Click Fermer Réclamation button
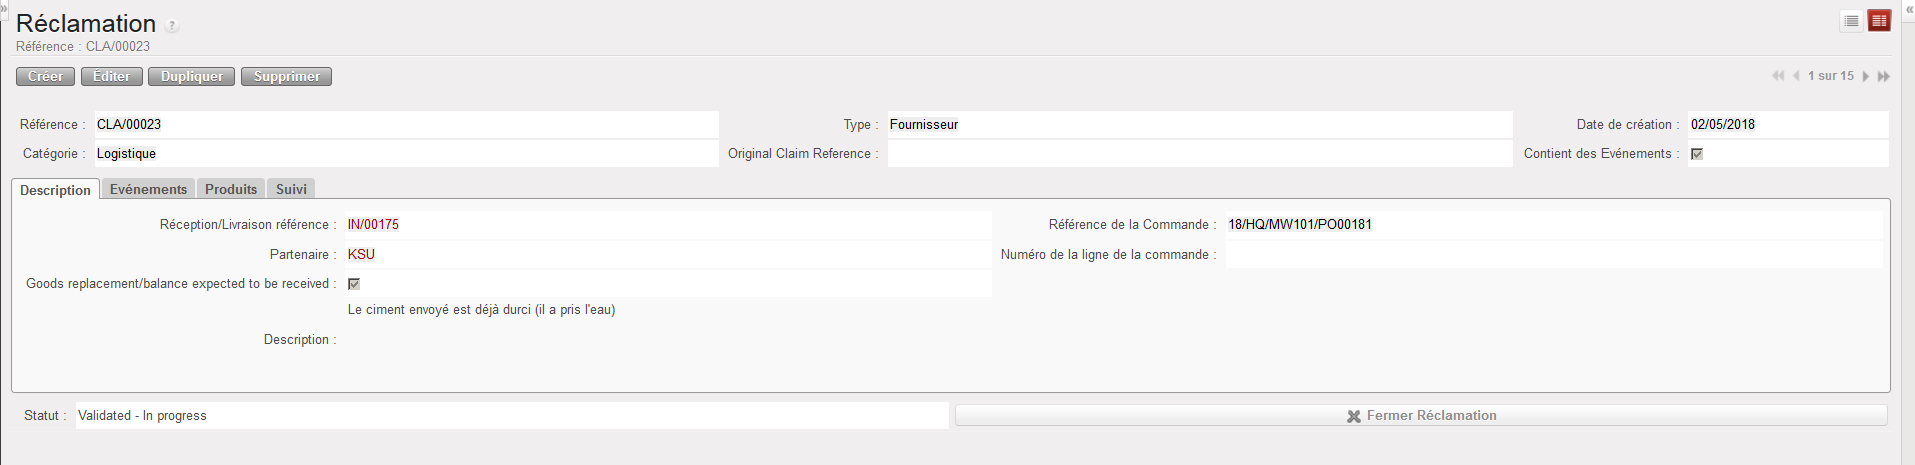 tap(1421, 415)
